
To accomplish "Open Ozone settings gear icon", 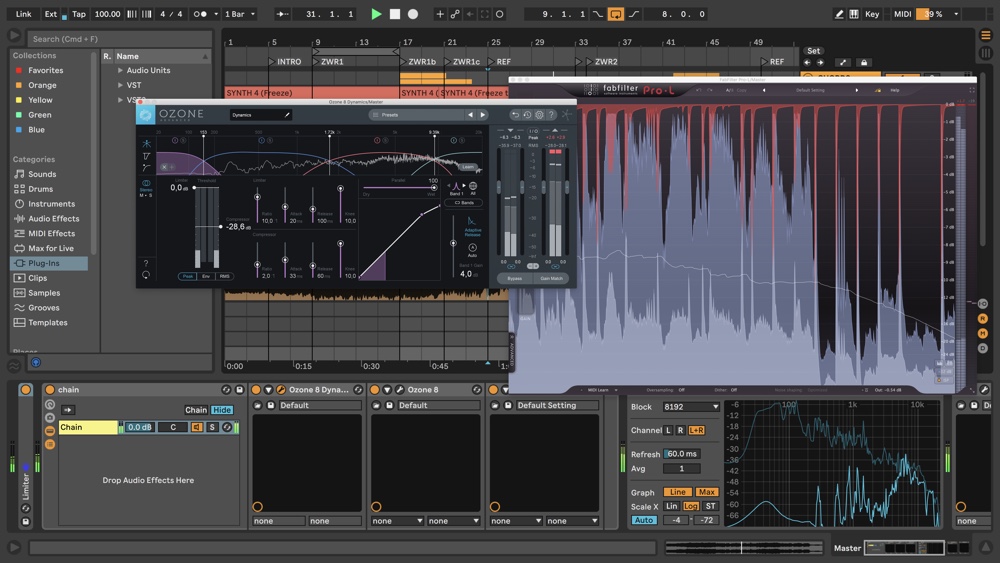I will click(539, 115).
